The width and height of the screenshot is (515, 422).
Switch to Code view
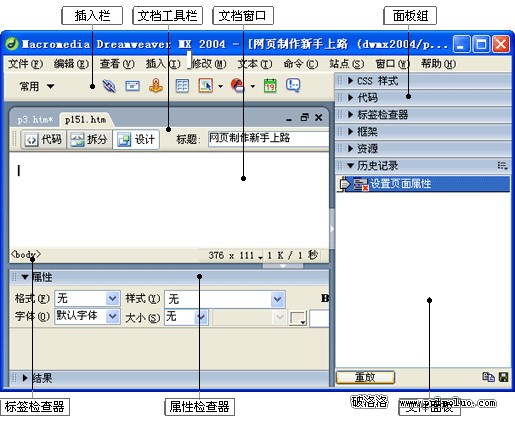(x=44, y=139)
